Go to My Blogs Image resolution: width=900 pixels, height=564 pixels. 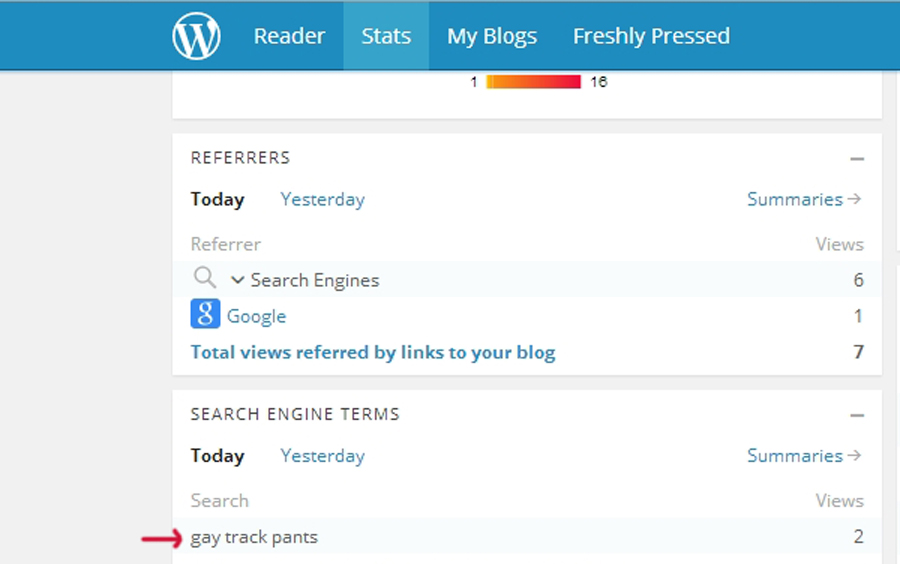492,36
